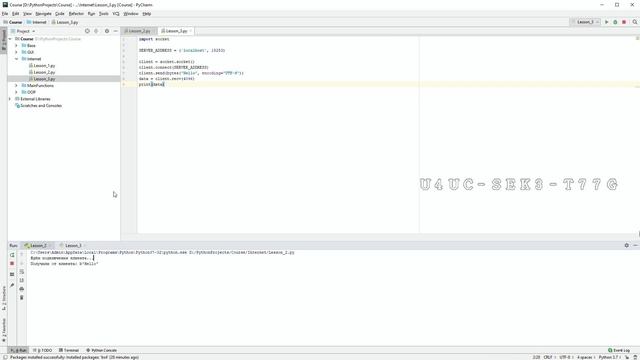Open Search Everywhere magnifier icon

635,22
